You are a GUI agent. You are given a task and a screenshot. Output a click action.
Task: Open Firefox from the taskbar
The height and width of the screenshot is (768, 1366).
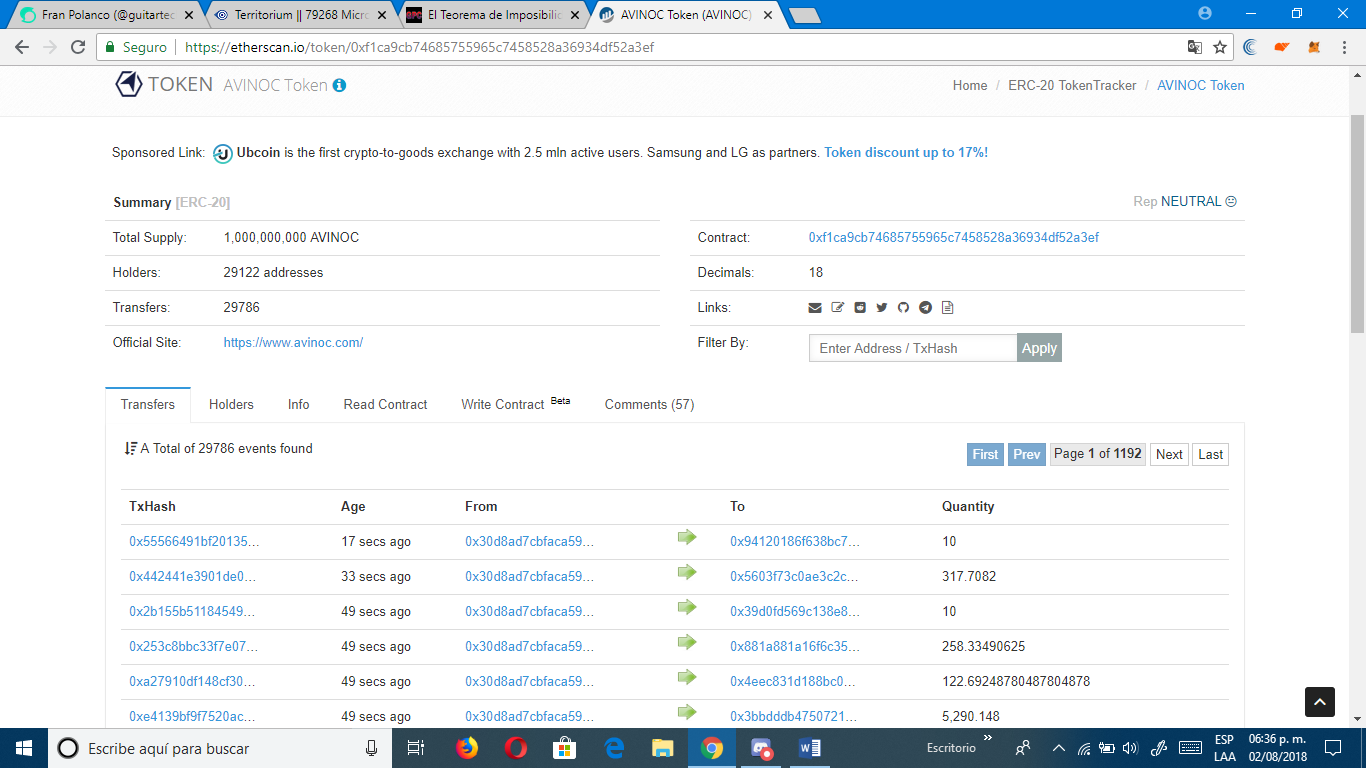tap(467, 748)
